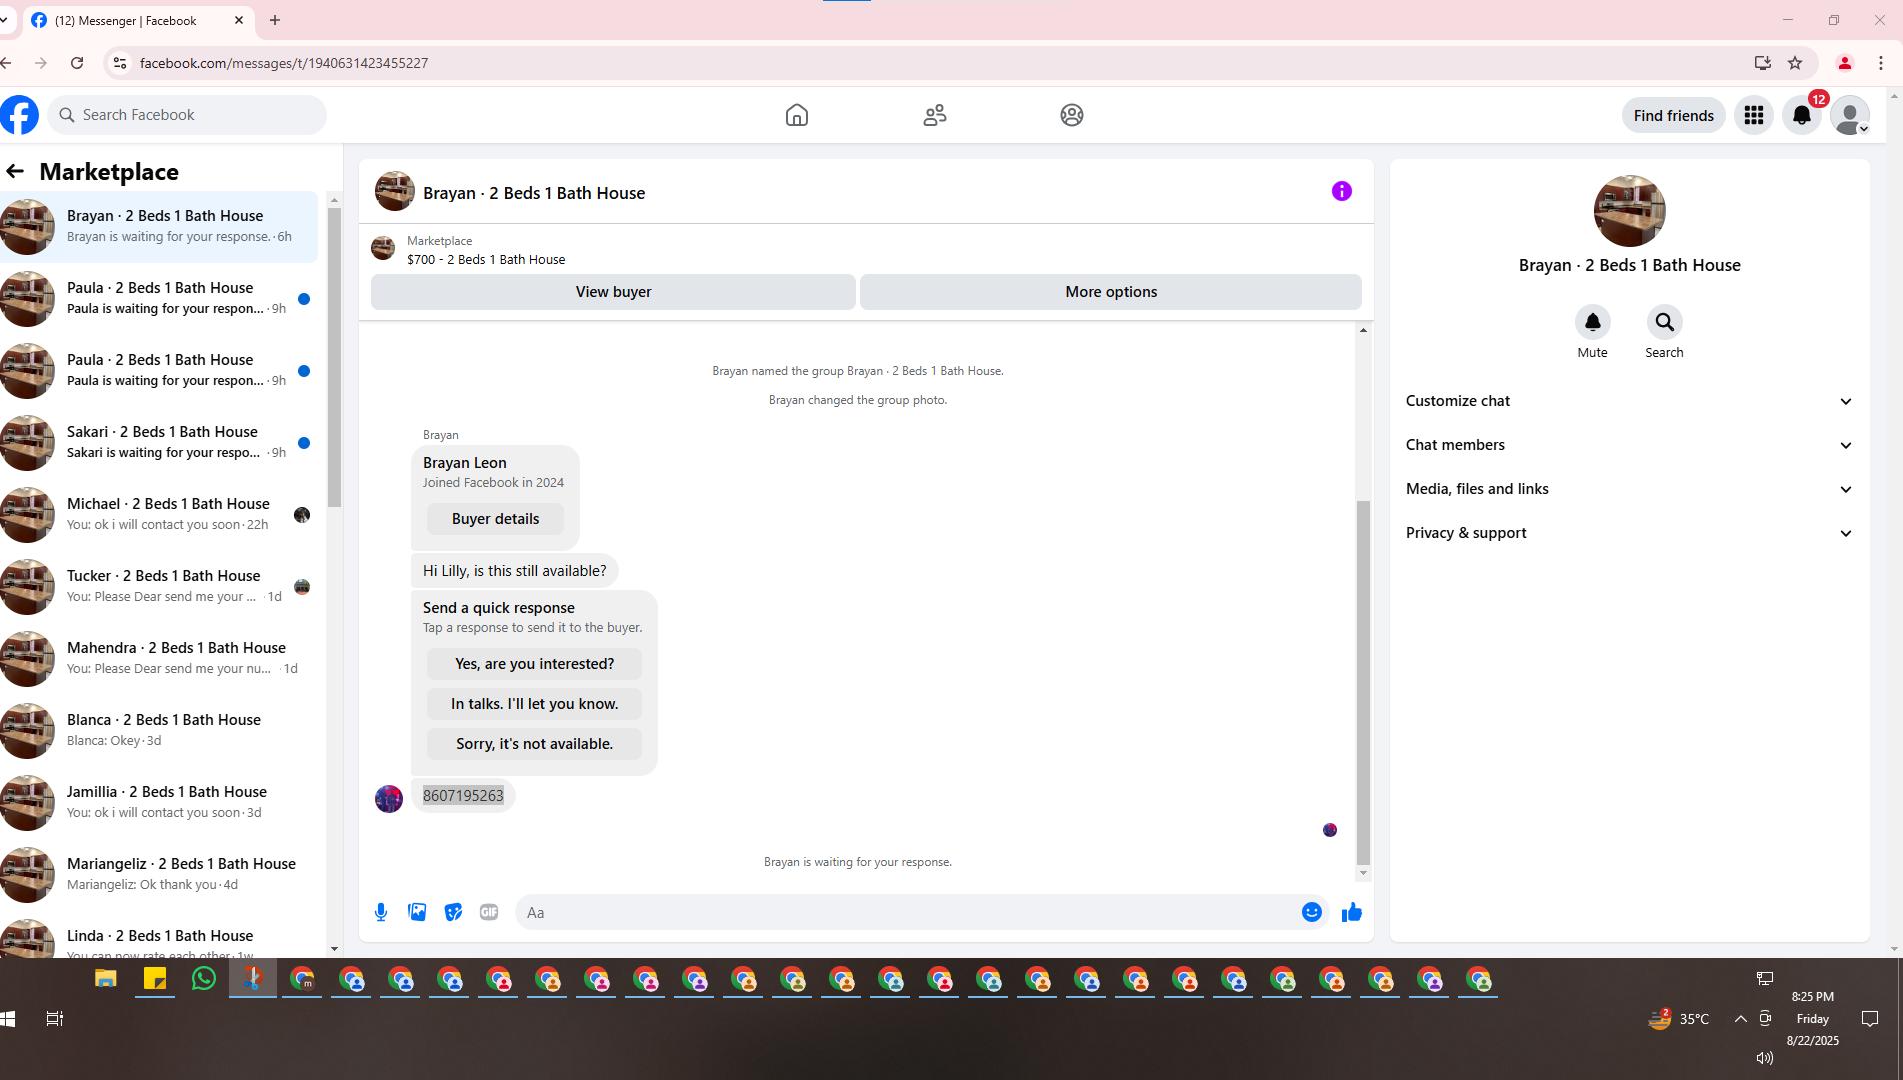
Task: Send quick reply 'Sorry, it's not available.'
Action: tap(534, 744)
